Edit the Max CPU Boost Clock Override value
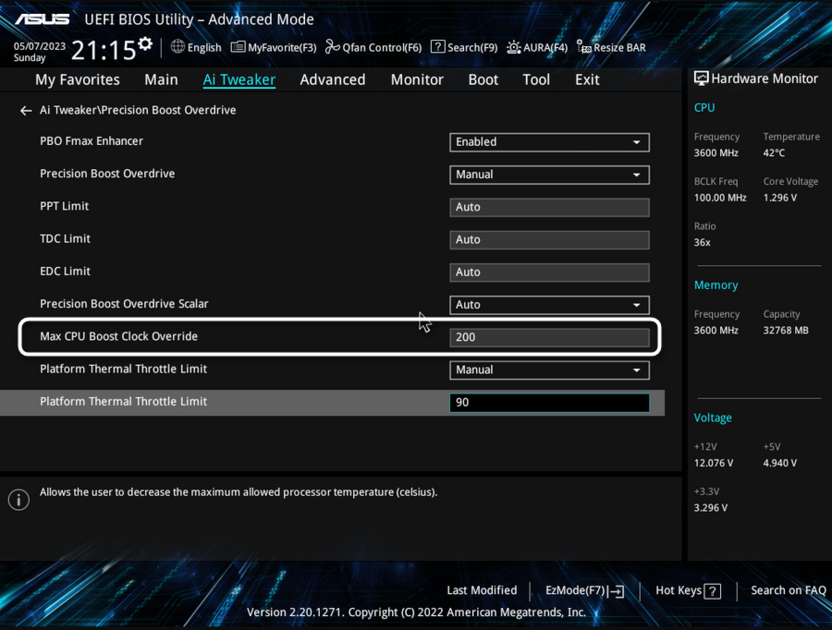Image resolution: width=832 pixels, height=630 pixels. coord(549,337)
